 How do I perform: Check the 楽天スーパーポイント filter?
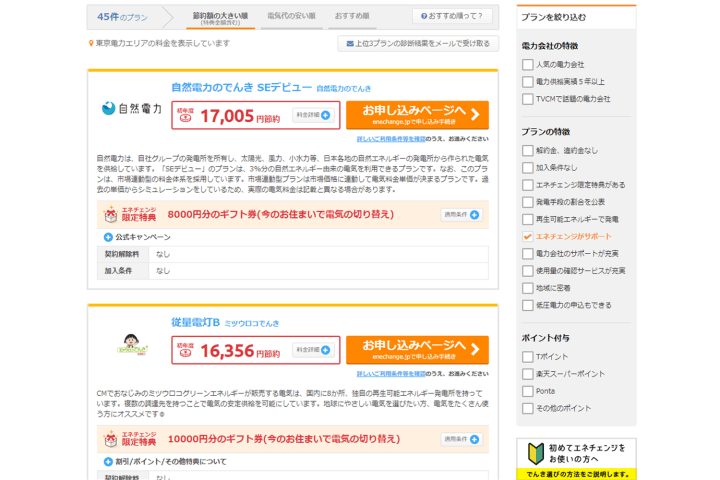point(528,374)
